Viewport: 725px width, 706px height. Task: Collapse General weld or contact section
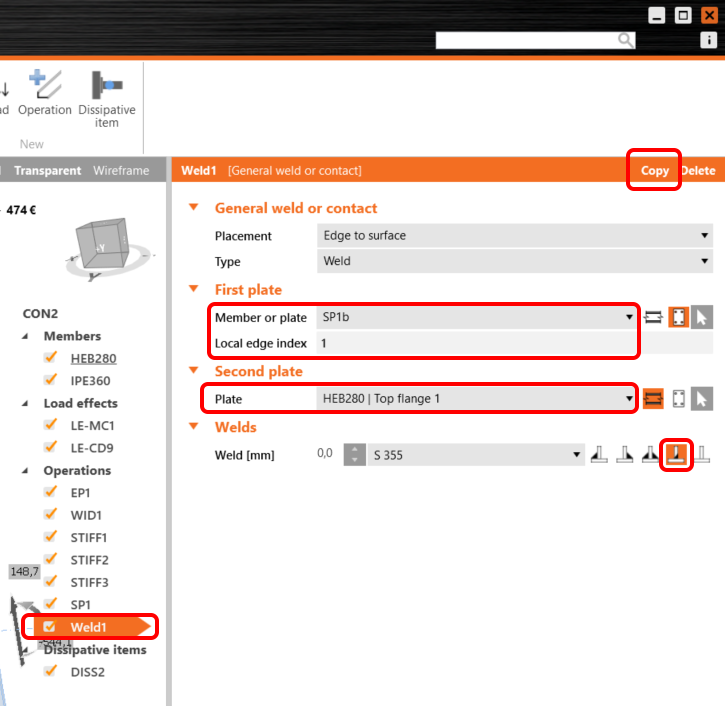tap(194, 208)
